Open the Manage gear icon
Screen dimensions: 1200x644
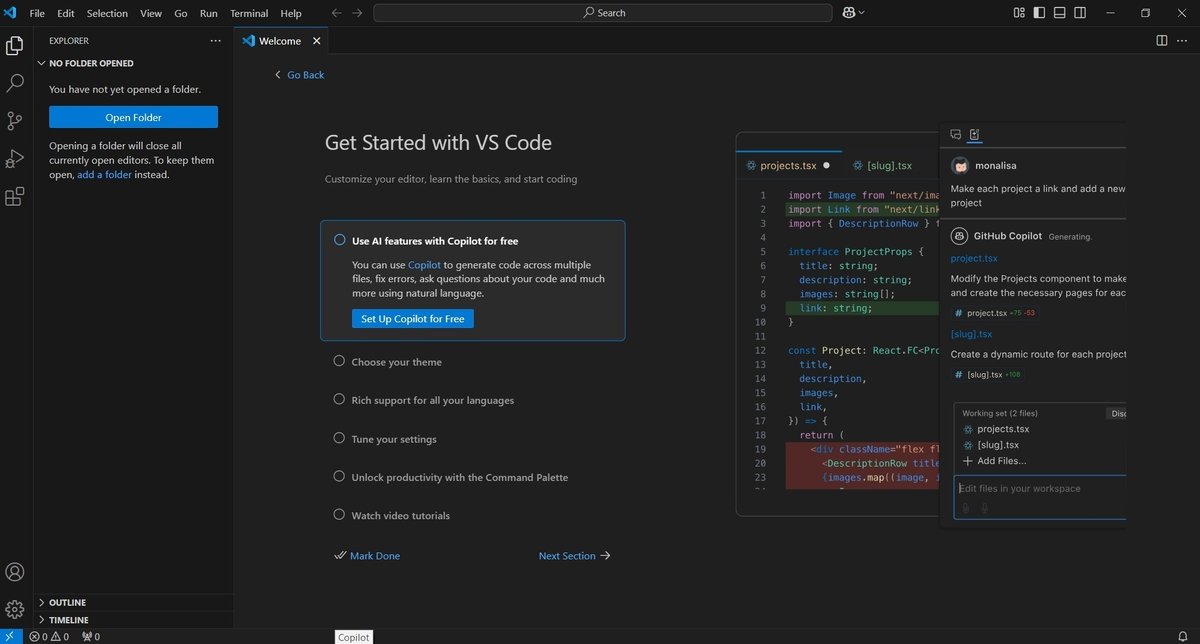click(15, 609)
